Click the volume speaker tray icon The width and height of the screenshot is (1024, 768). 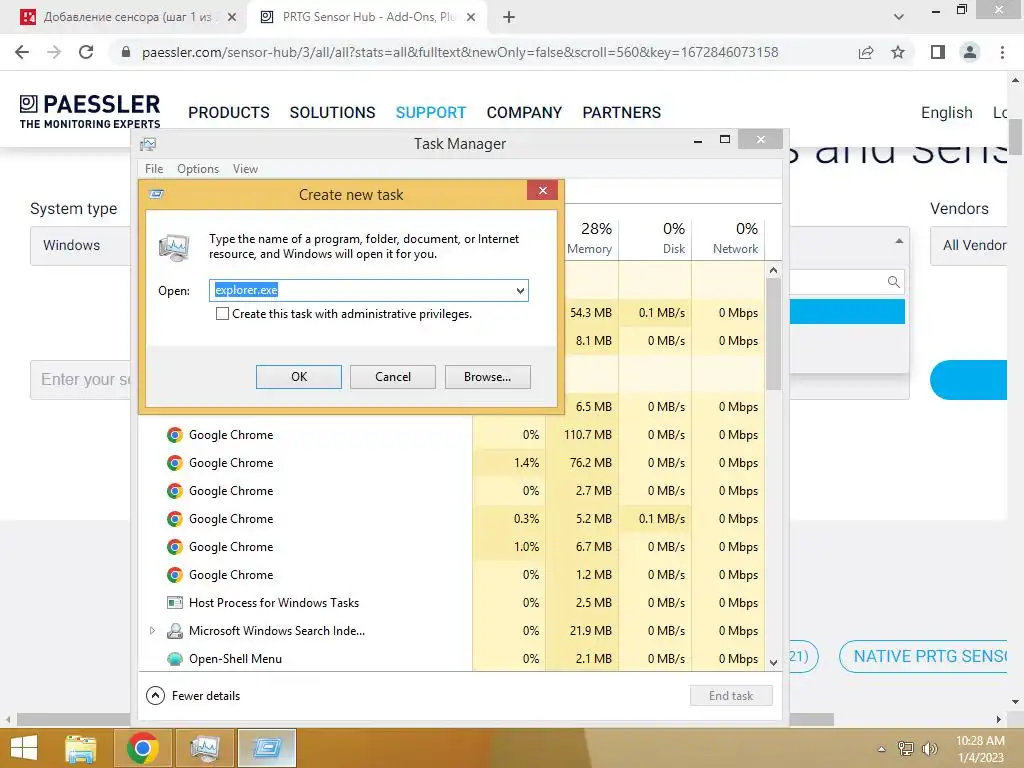(x=929, y=749)
